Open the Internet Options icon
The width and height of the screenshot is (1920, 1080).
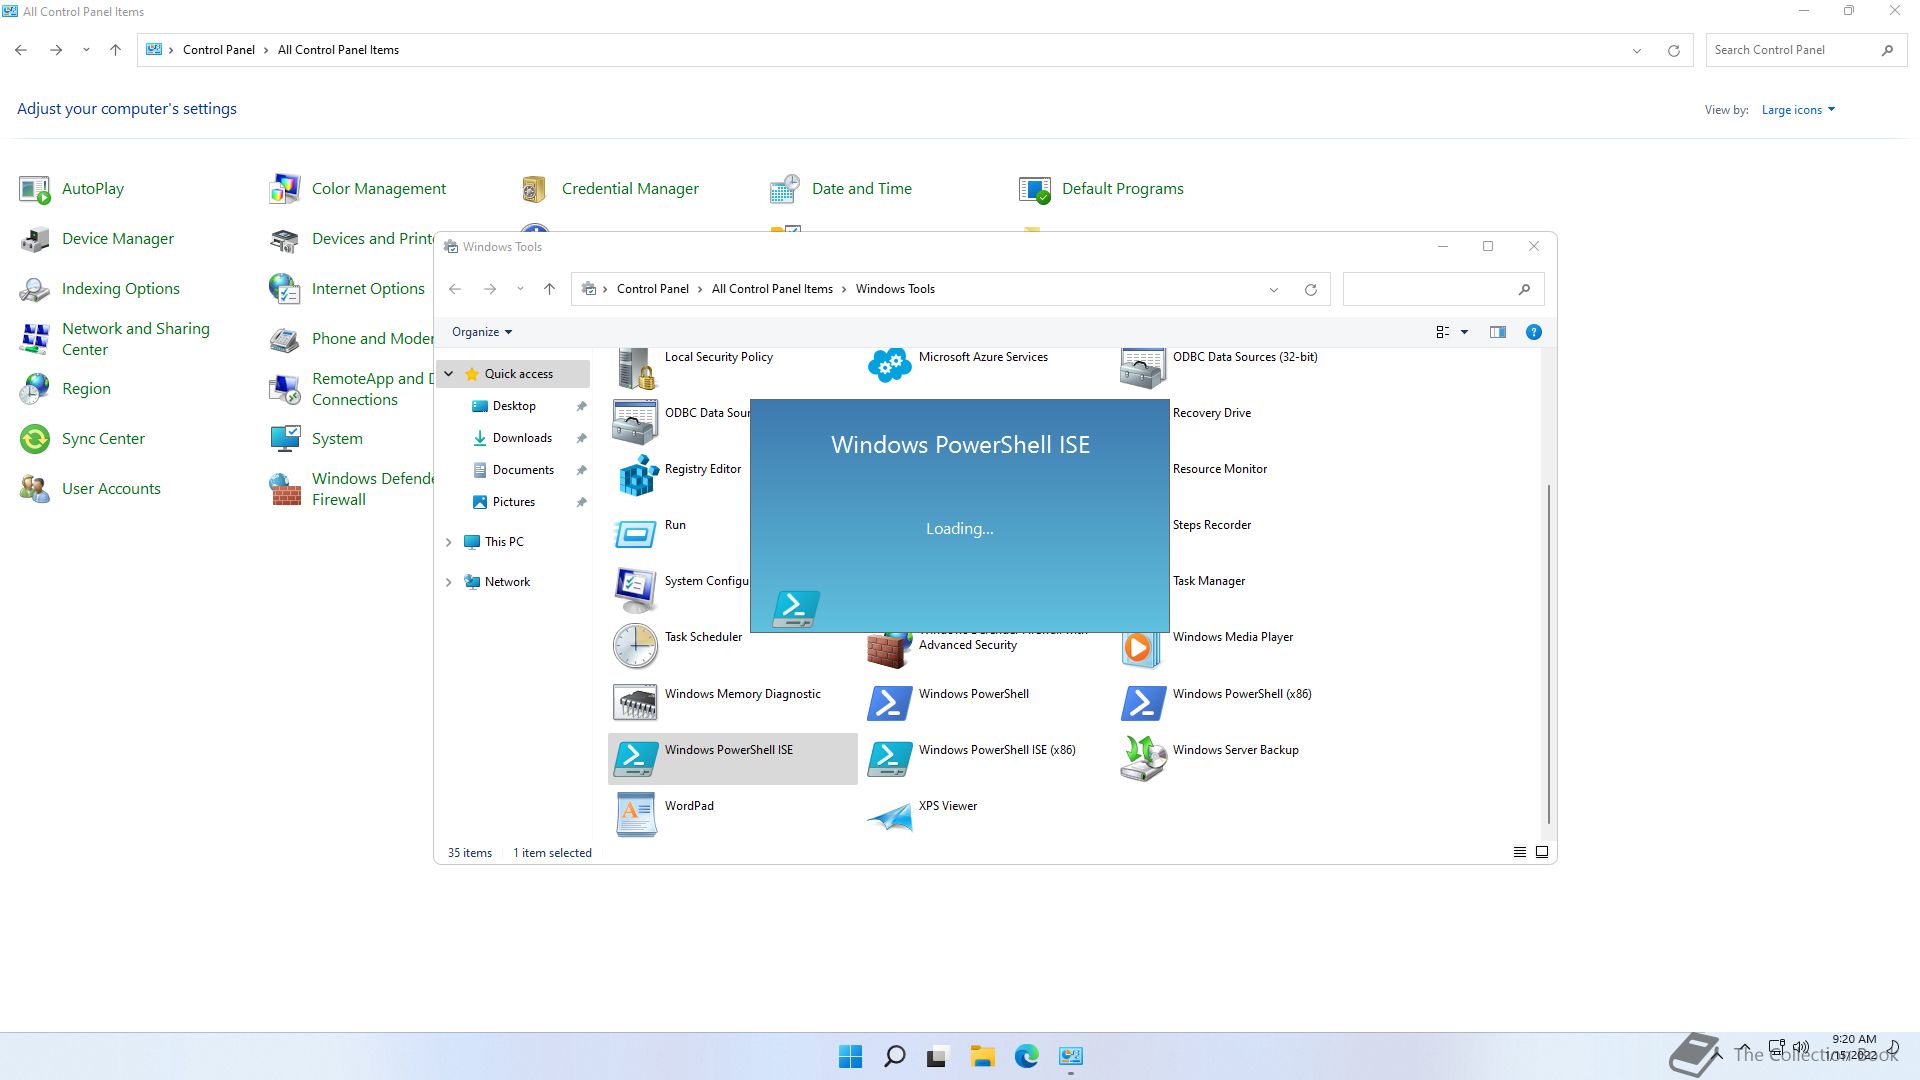(284, 289)
